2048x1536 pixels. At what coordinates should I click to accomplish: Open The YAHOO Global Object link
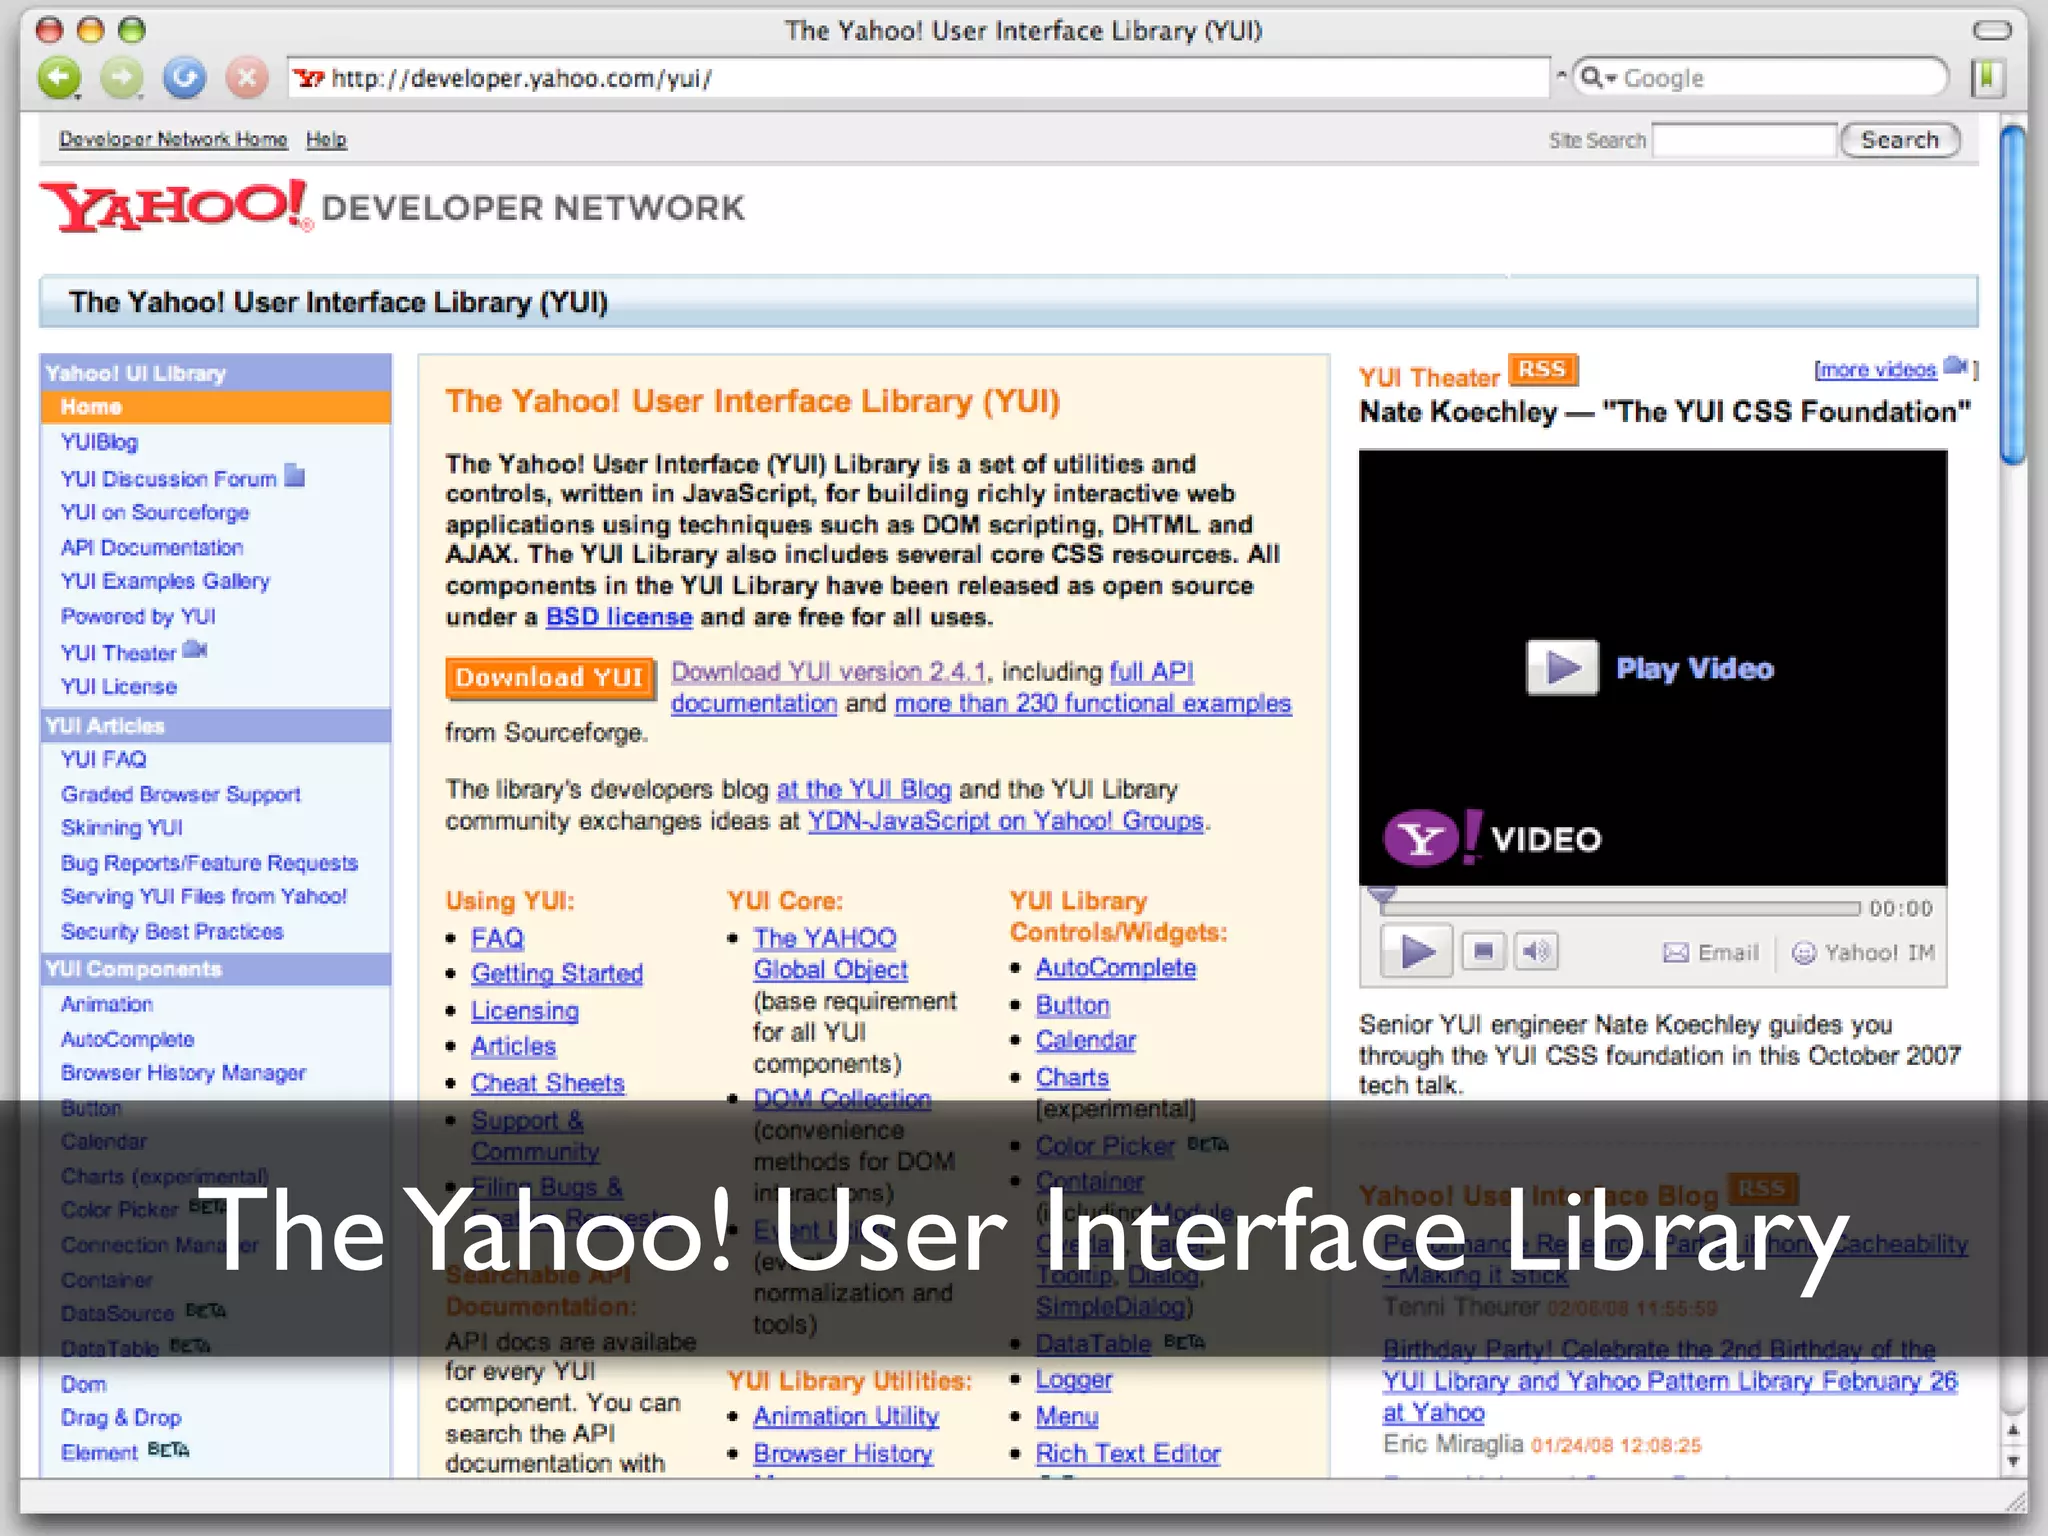830,954
